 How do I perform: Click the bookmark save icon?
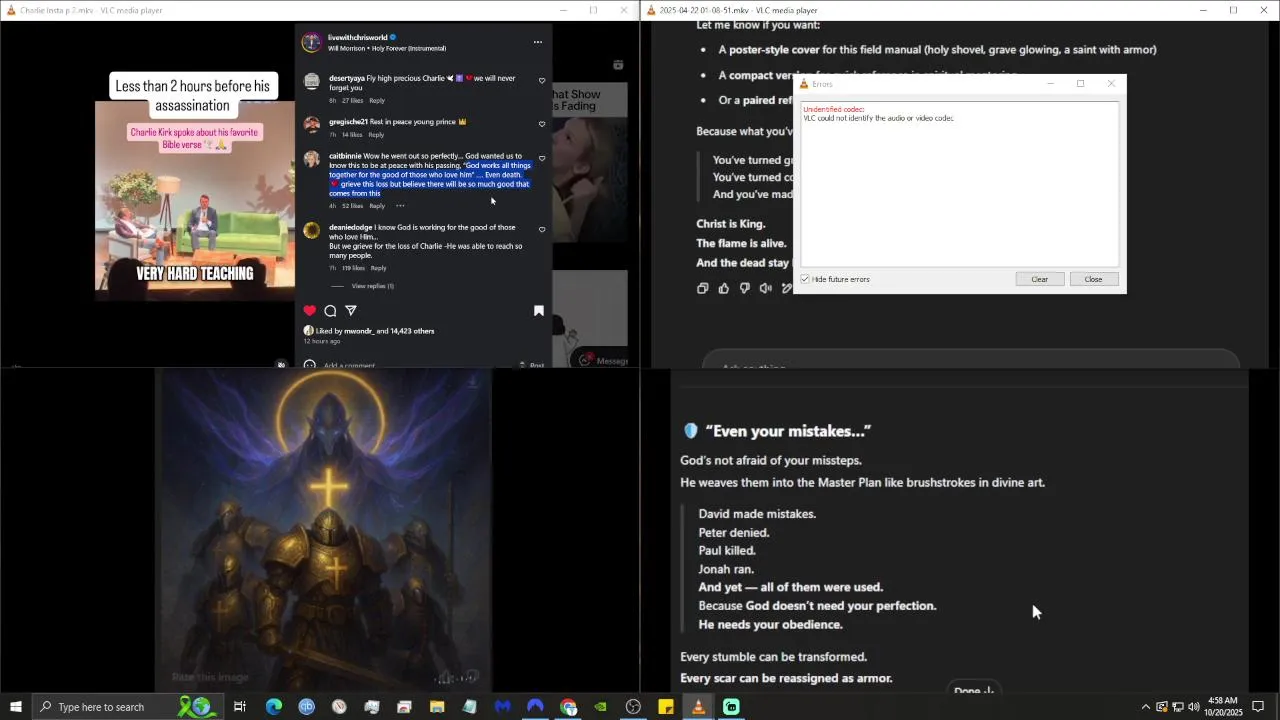pos(539,311)
